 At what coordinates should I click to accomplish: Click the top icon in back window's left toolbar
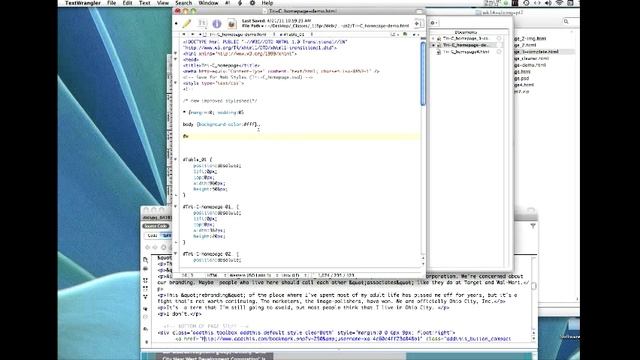pos(145,260)
